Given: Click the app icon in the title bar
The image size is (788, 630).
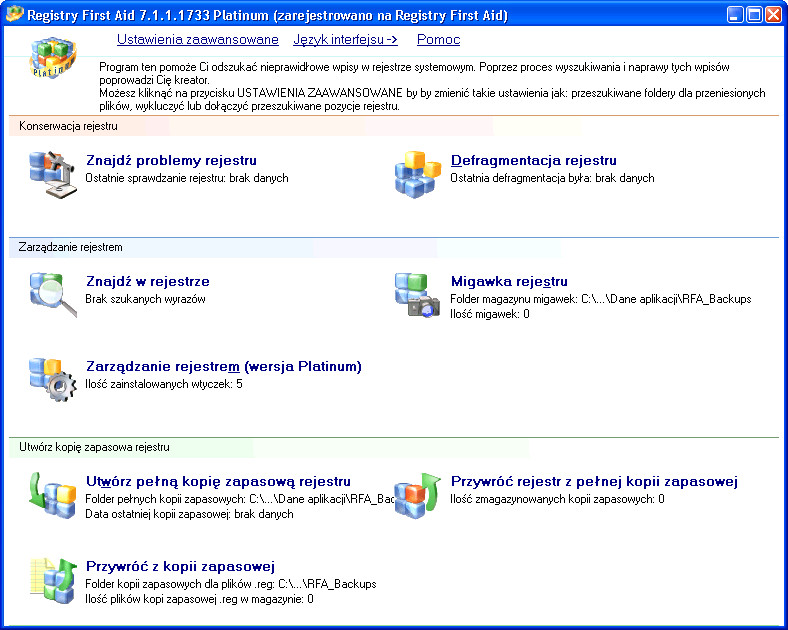Looking at the screenshot, I should 14,14.
